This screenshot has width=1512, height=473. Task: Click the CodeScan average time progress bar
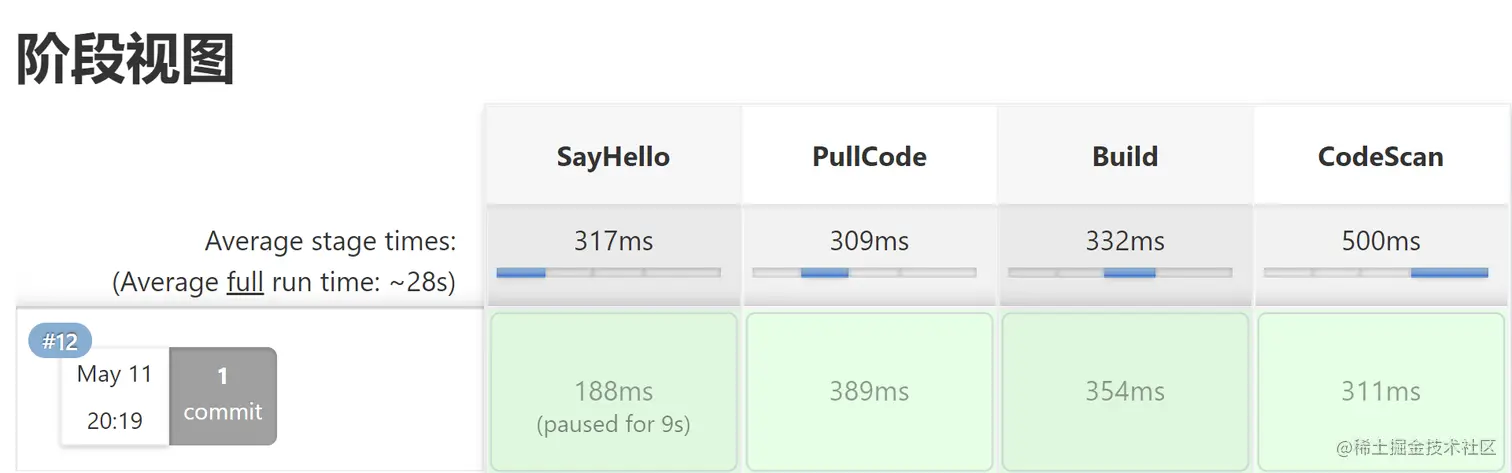click(1376, 272)
